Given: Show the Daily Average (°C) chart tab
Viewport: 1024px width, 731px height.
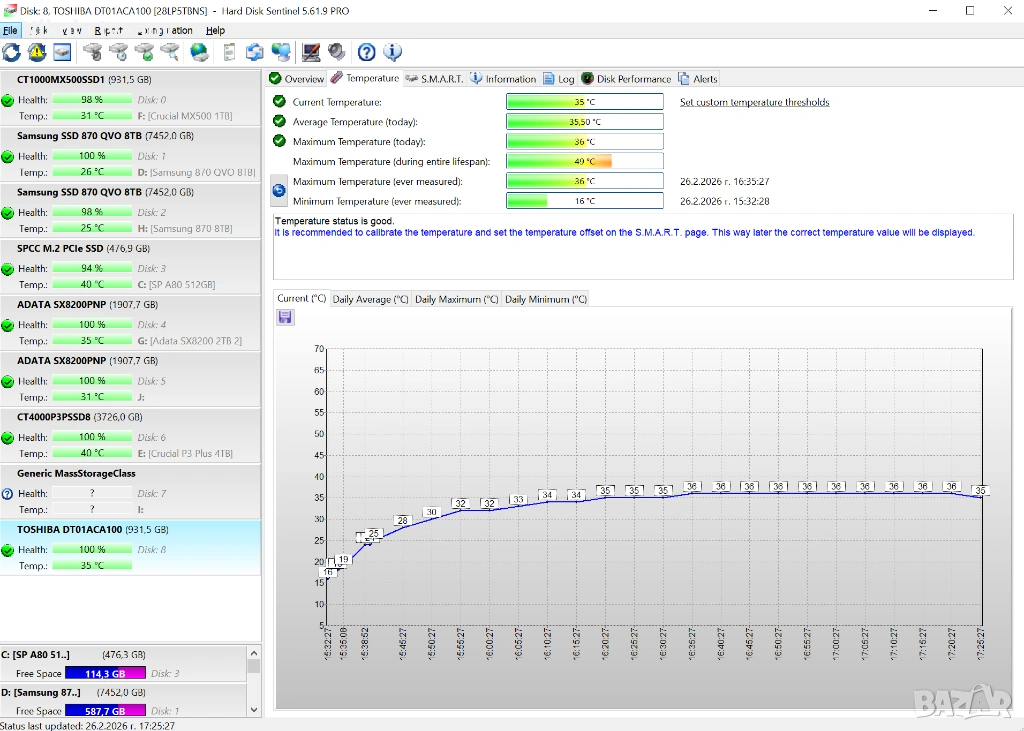Looking at the screenshot, I should (x=370, y=299).
